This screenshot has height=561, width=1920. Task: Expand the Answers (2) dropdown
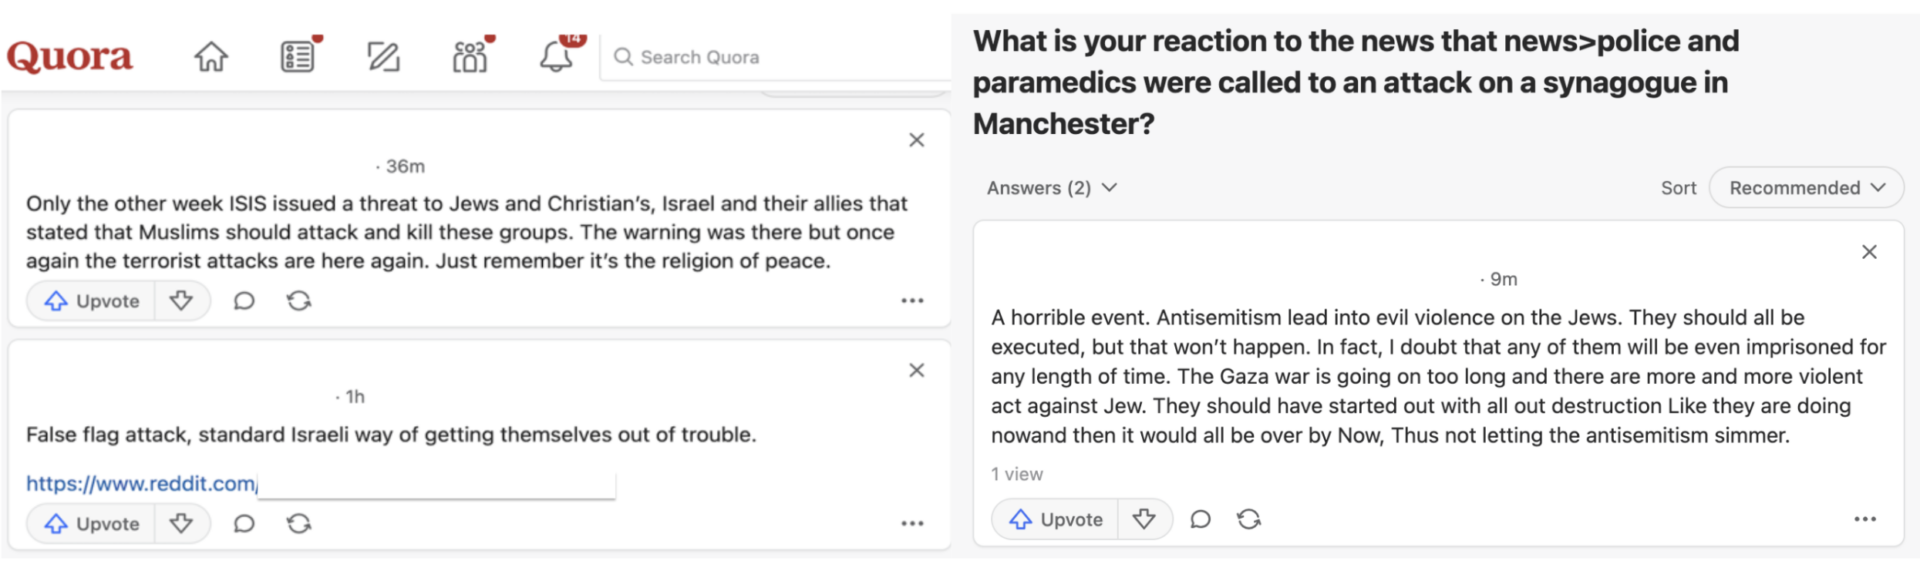[x=1051, y=188]
